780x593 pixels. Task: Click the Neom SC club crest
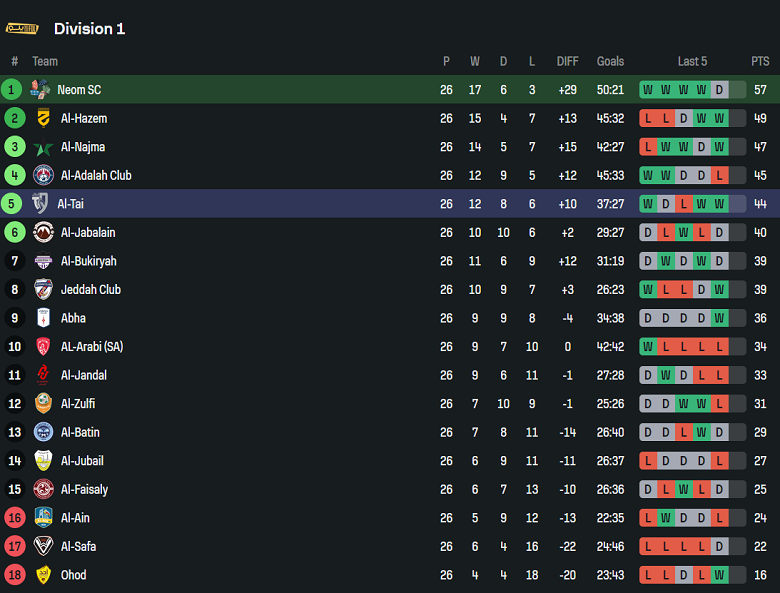pyautogui.click(x=41, y=90)
